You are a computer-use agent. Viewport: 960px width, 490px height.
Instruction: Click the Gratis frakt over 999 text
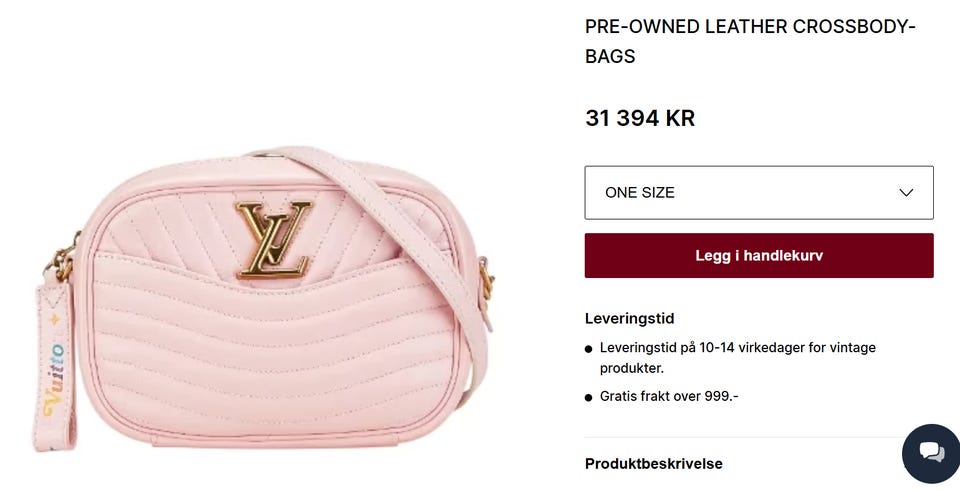669,396
